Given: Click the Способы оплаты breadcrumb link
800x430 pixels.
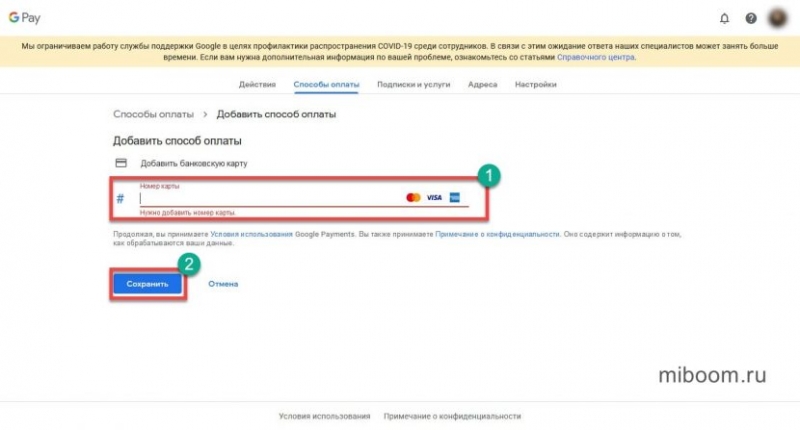Looking at the screenshot, I should pos(154,114).
